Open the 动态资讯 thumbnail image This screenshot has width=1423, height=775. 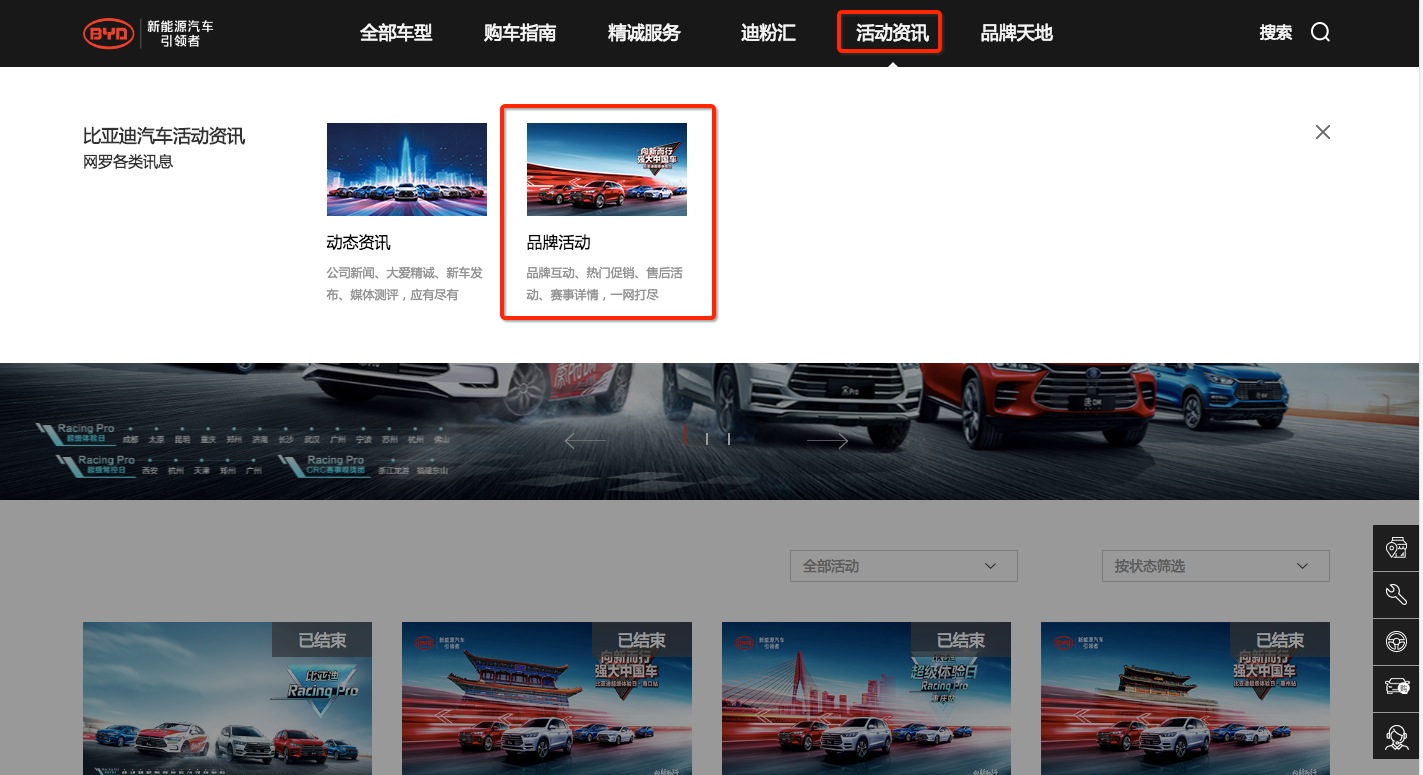[407, 169]
